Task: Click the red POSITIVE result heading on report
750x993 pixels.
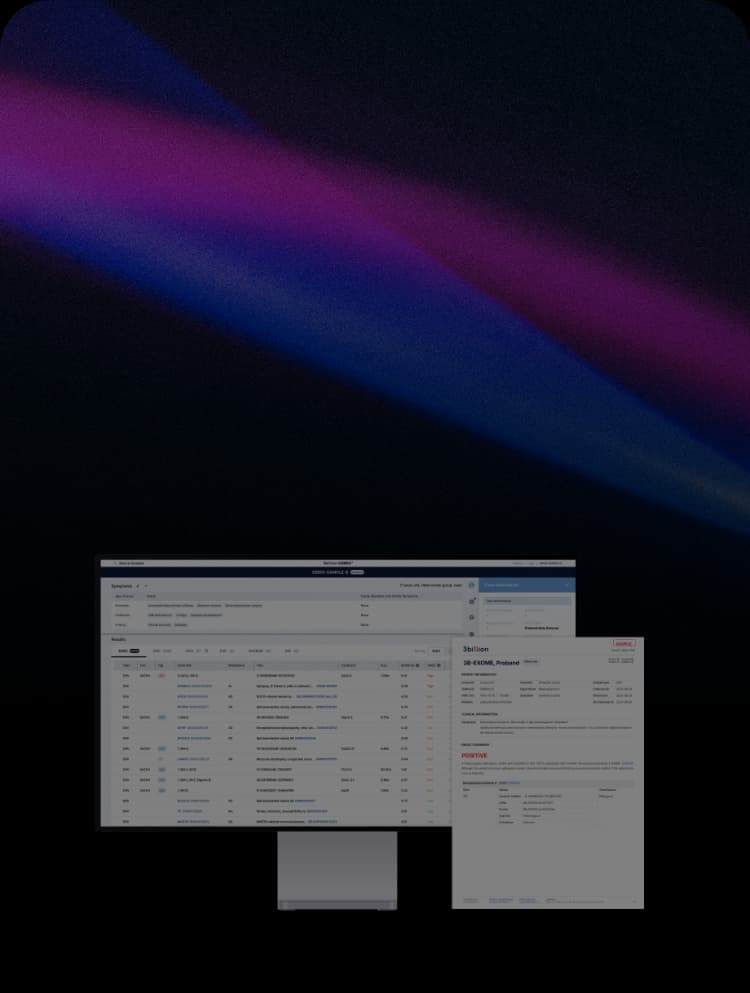Action: (x=474, y=756)
